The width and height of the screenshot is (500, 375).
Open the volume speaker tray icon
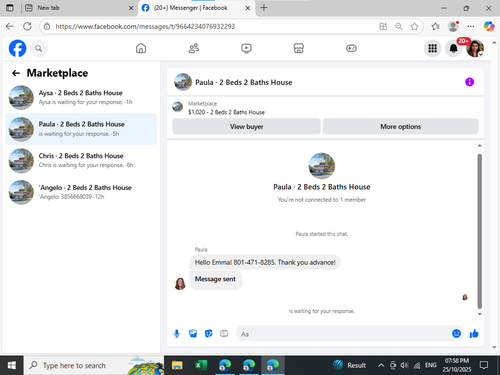click(404, 366)
